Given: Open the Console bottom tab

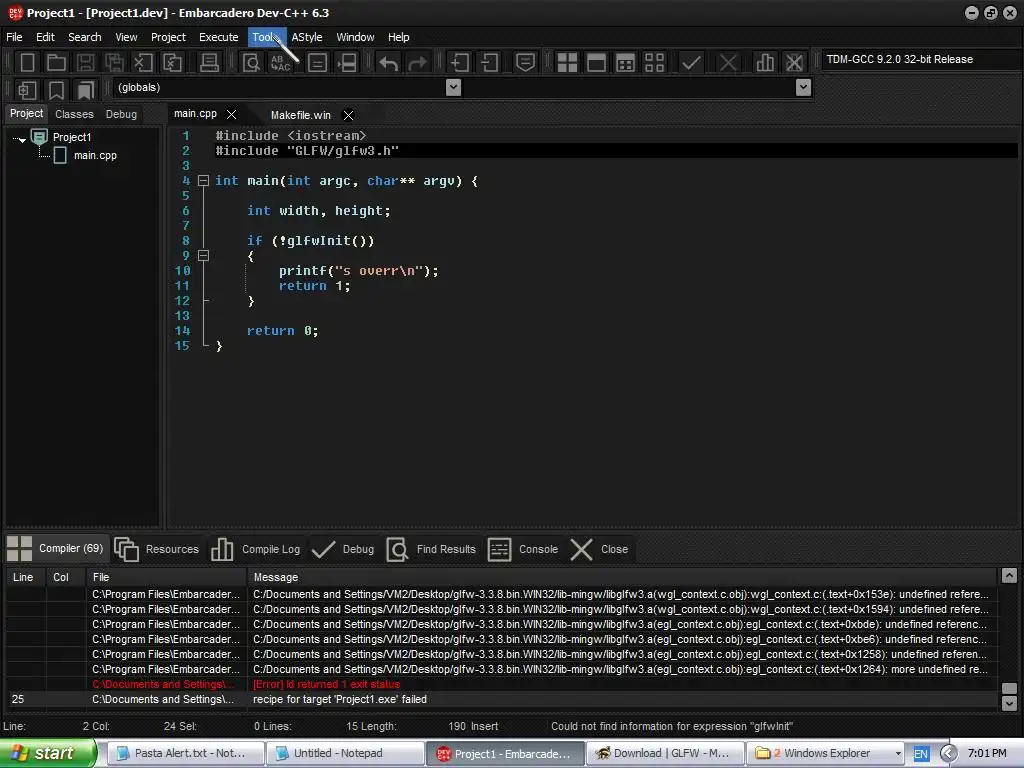Looking at the screenshot, I should coord(523,549).
